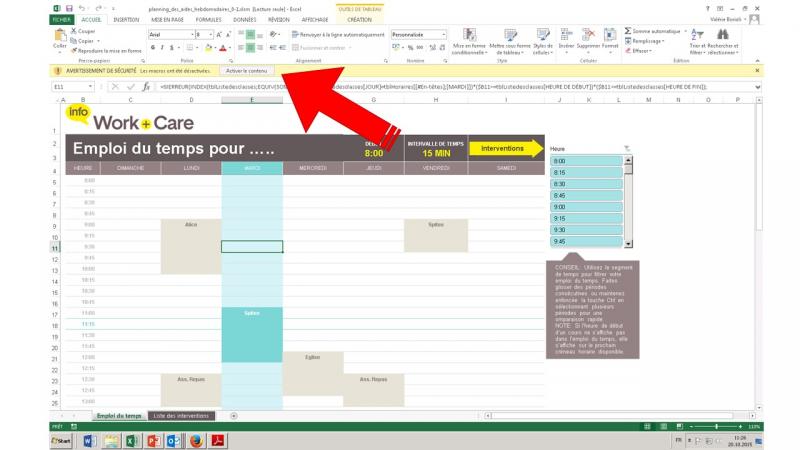Click Trier et filtrer icon
The width and height of the screenshot is (800, 450).
pyautogui.click(x=695, y=40)
